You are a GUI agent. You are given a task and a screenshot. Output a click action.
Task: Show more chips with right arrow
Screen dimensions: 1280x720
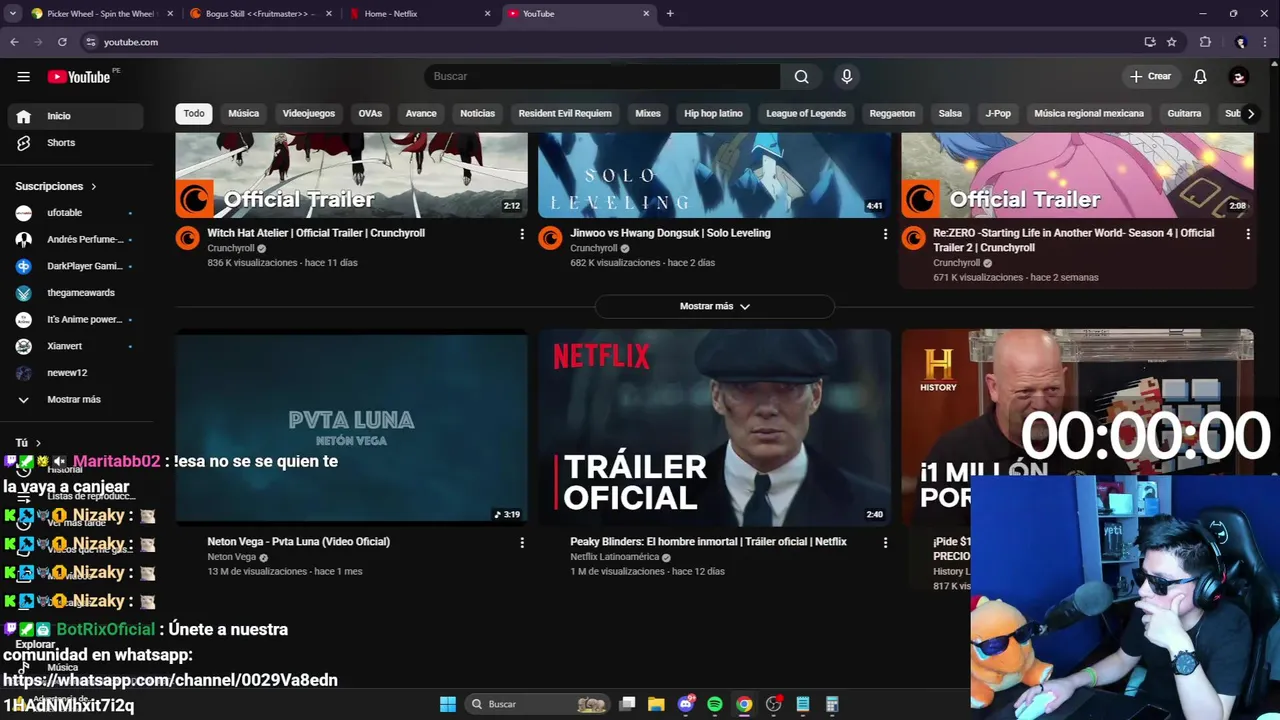click(1250, 113)
